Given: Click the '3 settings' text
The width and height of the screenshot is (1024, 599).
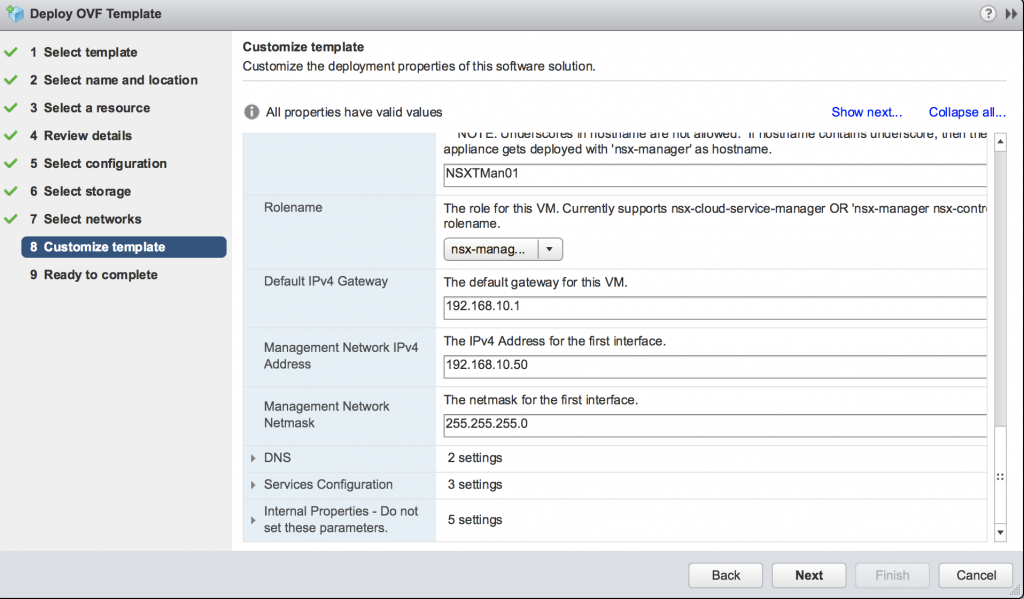Looking at the screenshot, I should [x=475, y=485].
